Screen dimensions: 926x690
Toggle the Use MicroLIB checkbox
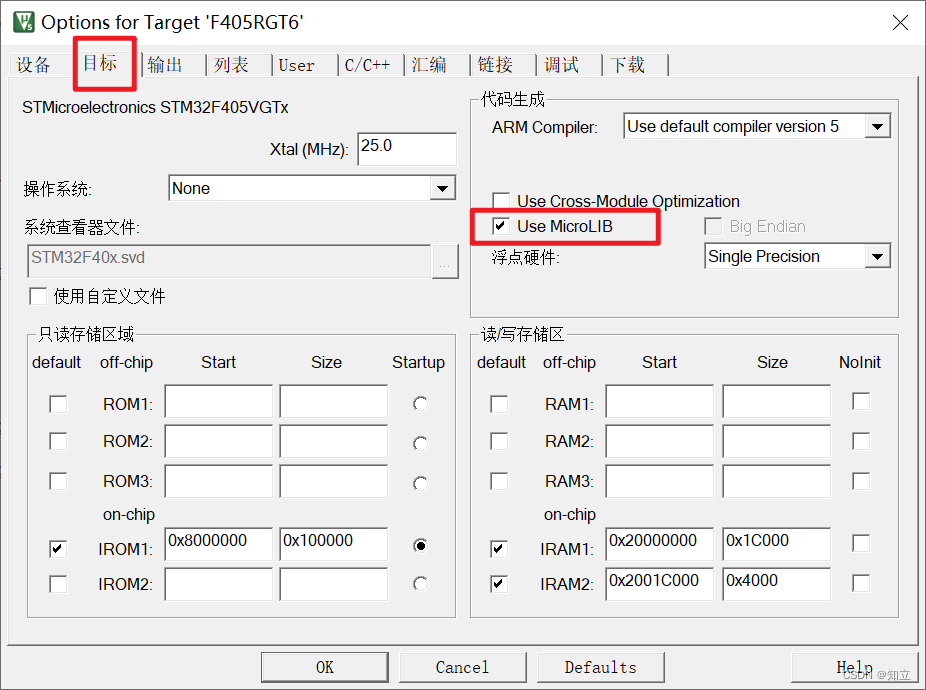501,226
